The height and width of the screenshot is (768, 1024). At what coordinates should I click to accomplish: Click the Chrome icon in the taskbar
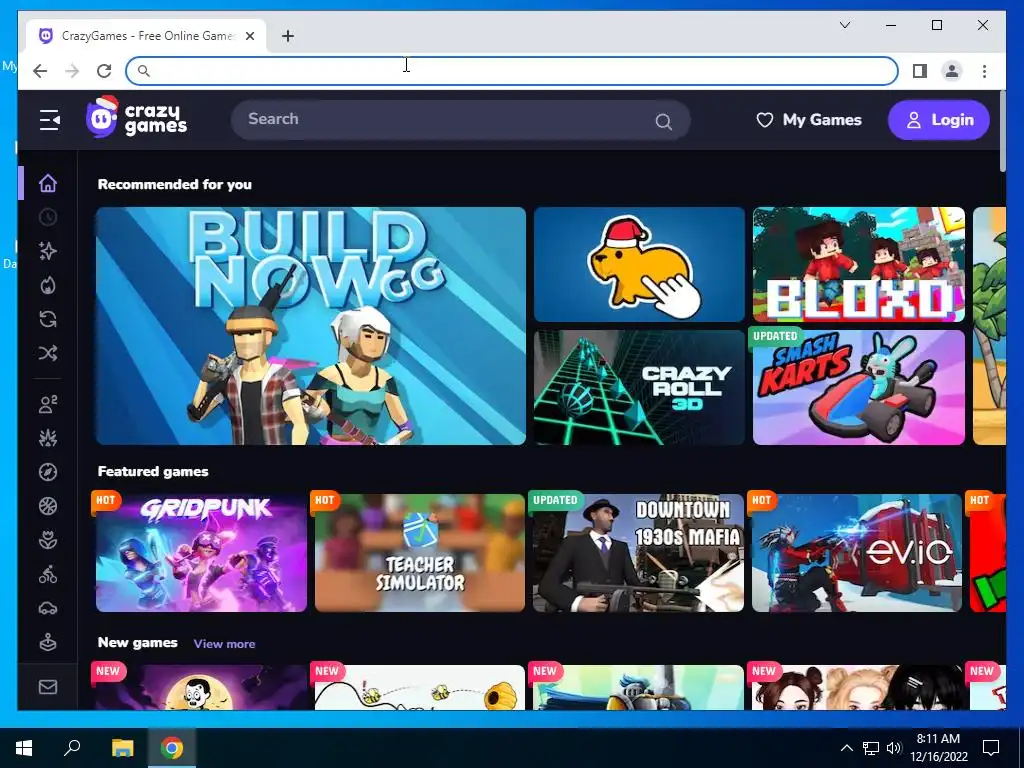[172, 748]
